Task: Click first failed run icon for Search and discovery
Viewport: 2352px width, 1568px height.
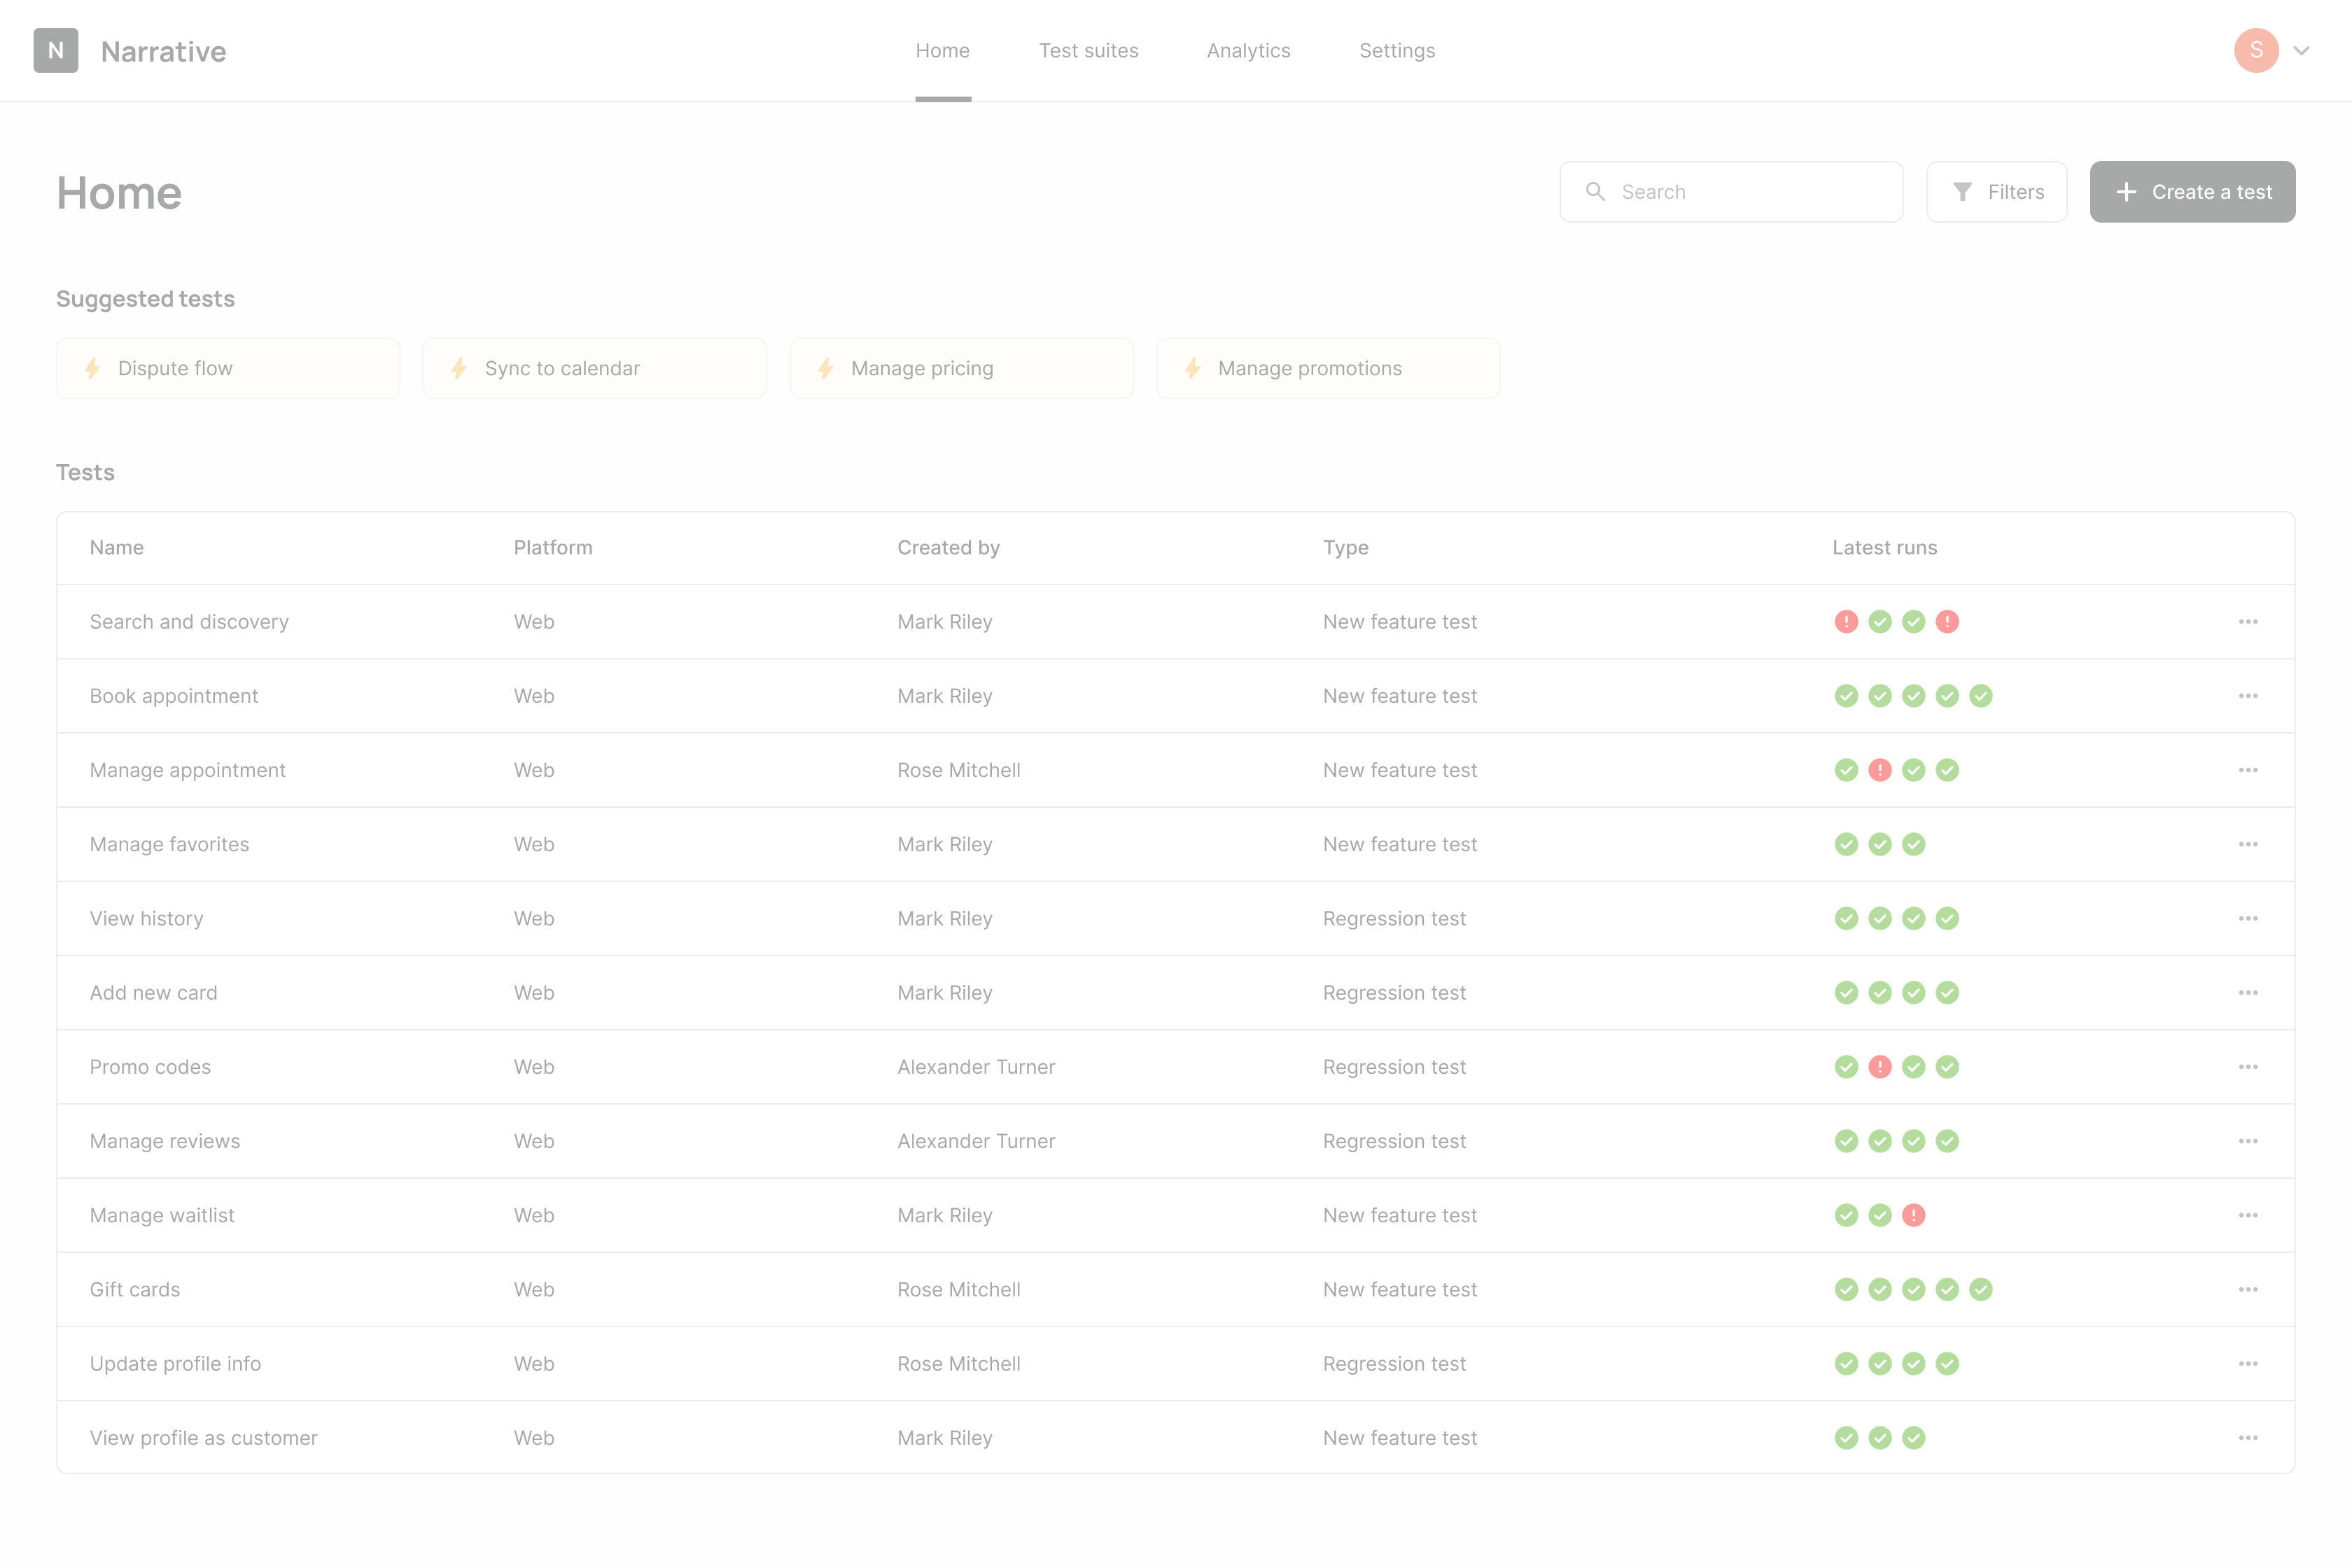Action: click(x=1846, y=622)
